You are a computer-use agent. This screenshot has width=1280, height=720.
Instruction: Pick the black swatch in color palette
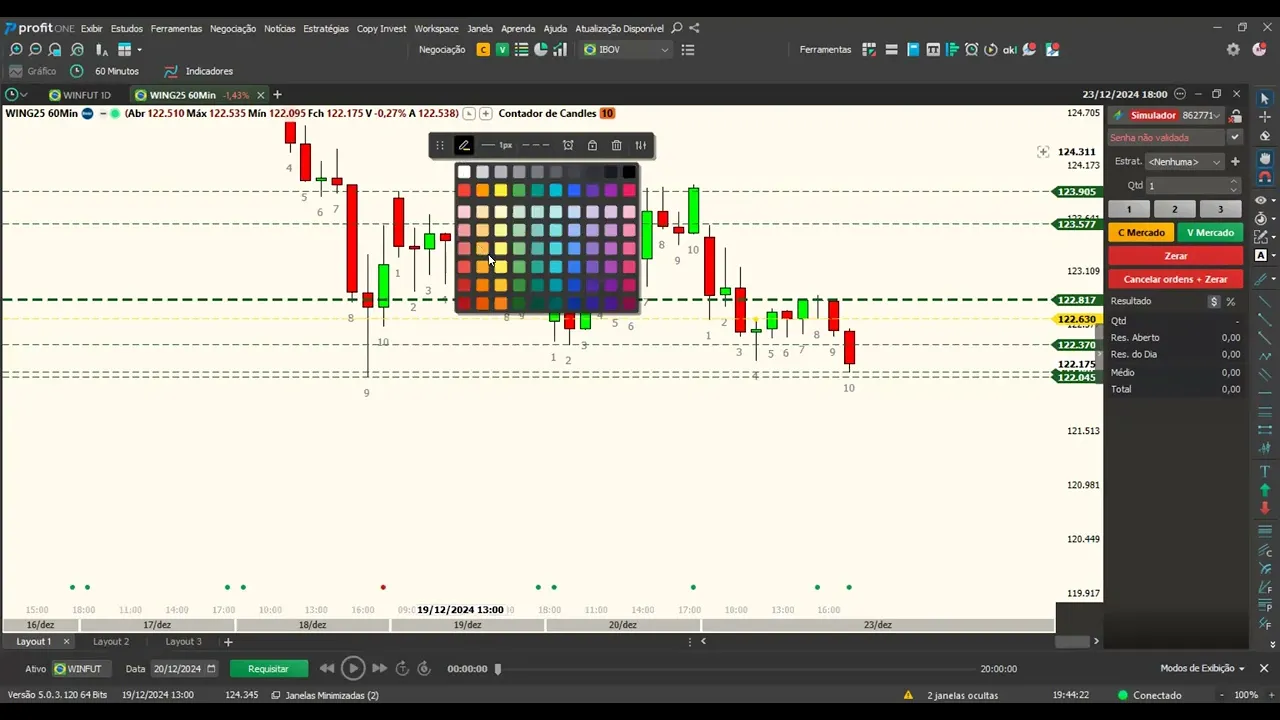pyautogui.click(x=629, y=172)
